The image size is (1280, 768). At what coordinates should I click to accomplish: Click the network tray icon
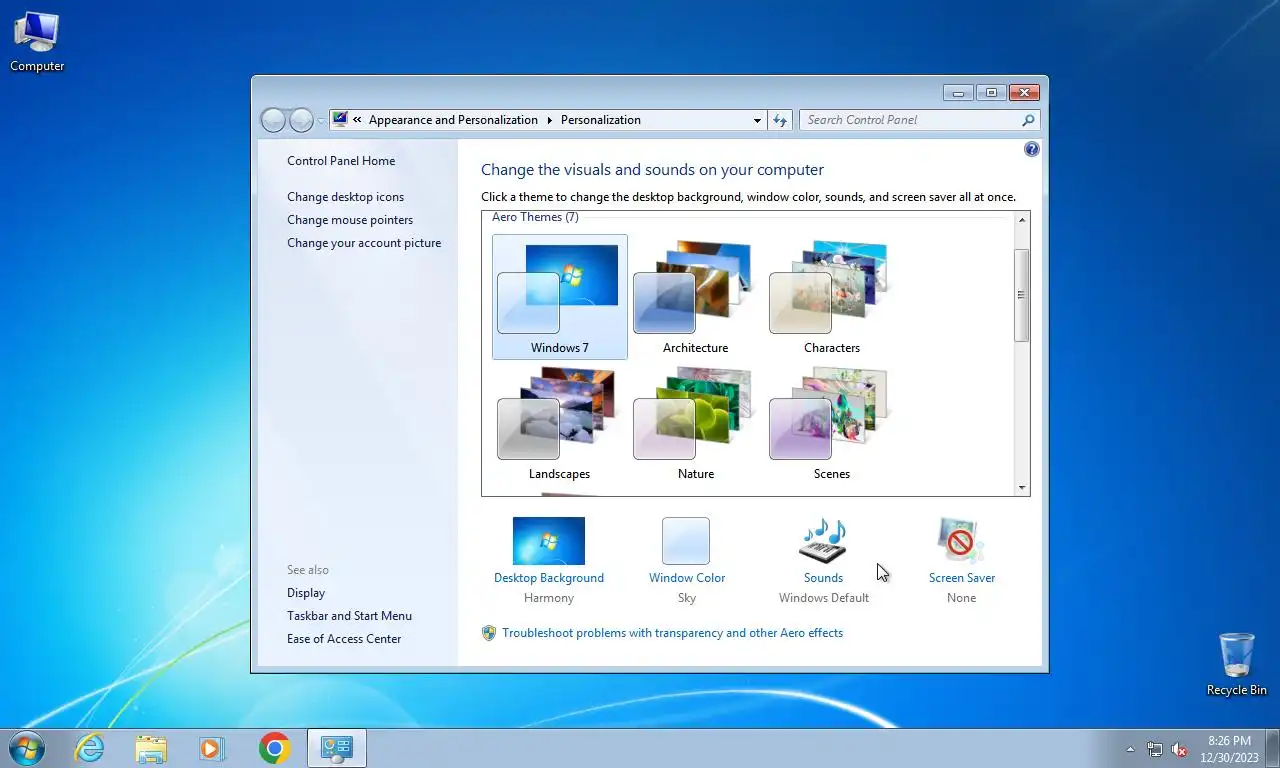point(1155,749)
